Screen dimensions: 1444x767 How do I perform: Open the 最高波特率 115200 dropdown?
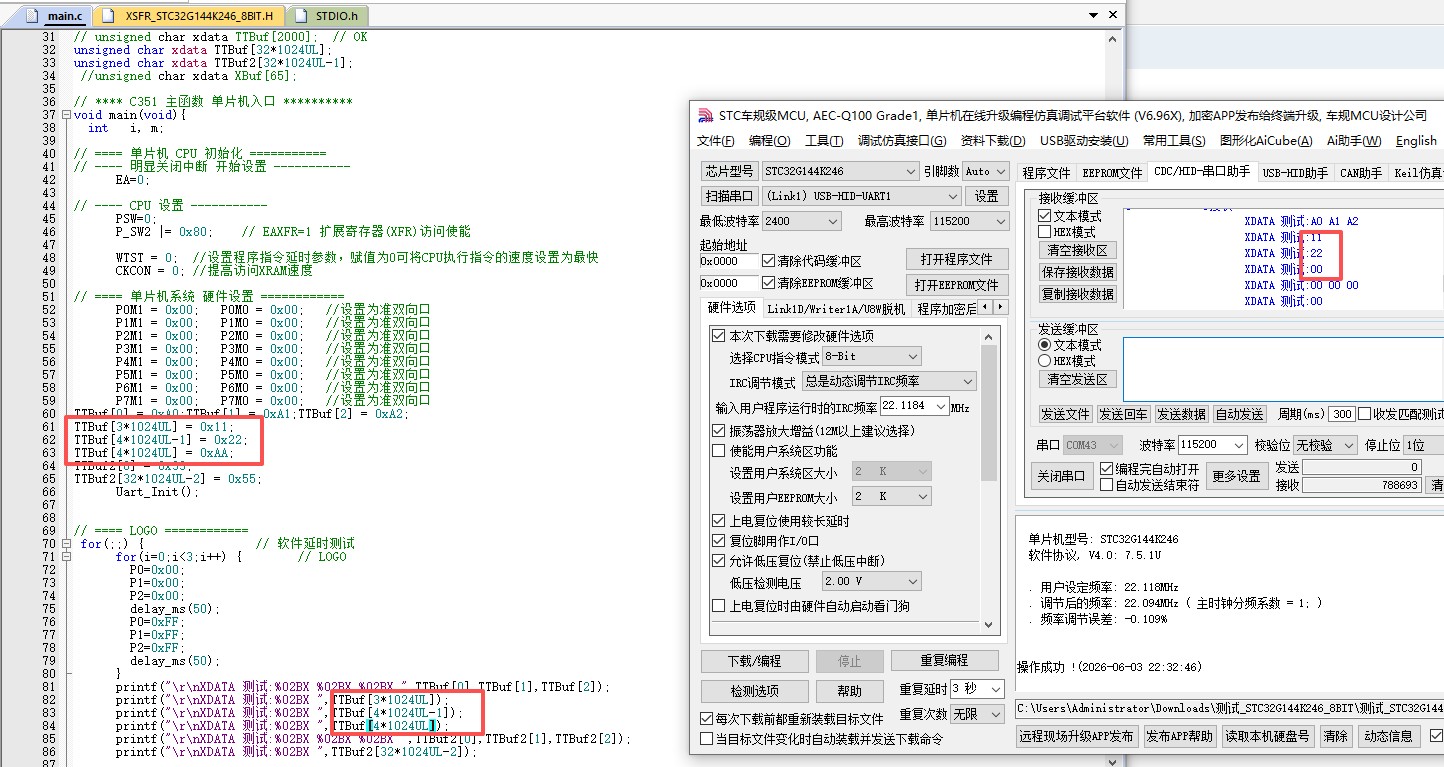tap(968, 221)
